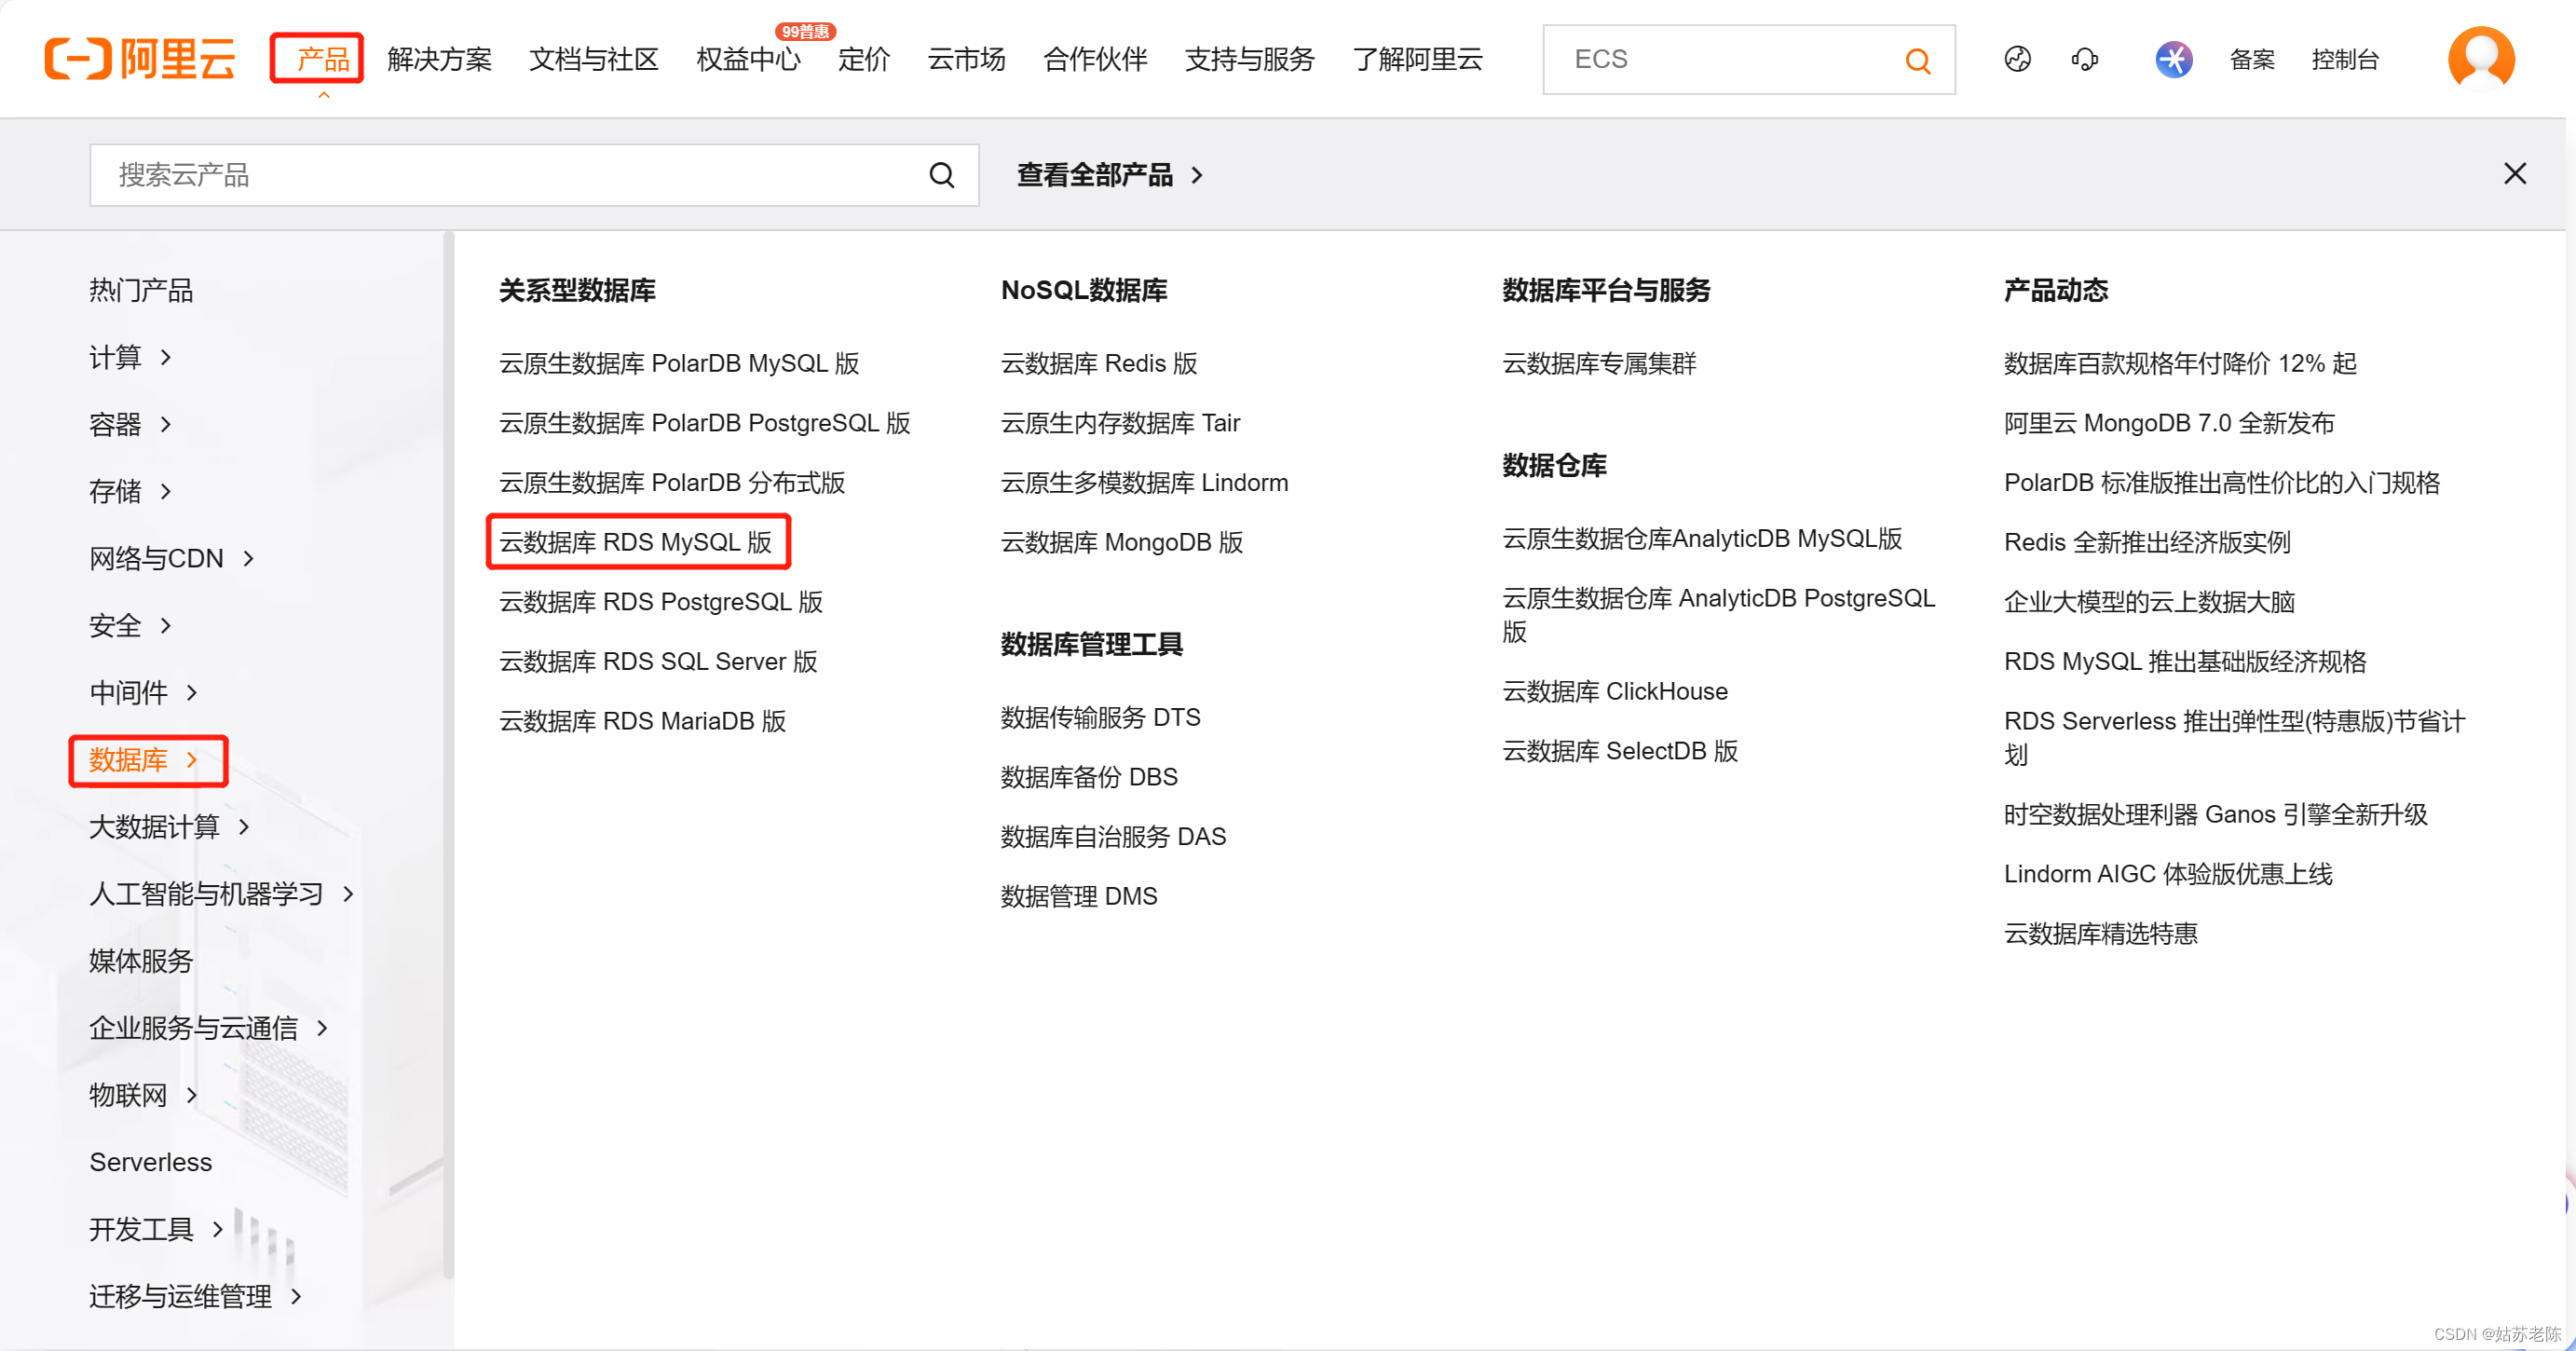Screen dimensions: 2576x1351
Task: Open 云数据库 RDS MySQL 版
Action: pyautogui.click(x=635, y=542)
